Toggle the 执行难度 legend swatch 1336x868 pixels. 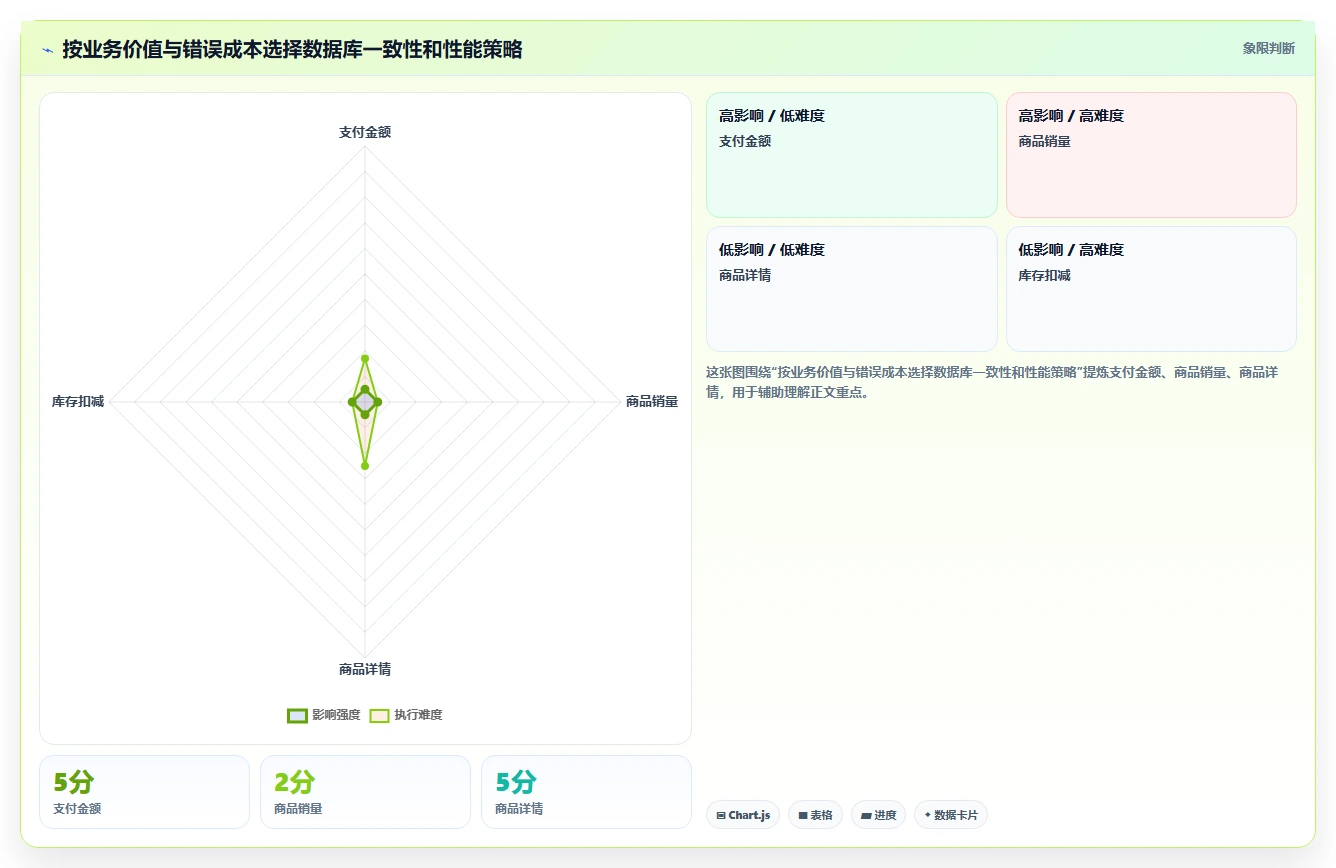tap(379, 715)
